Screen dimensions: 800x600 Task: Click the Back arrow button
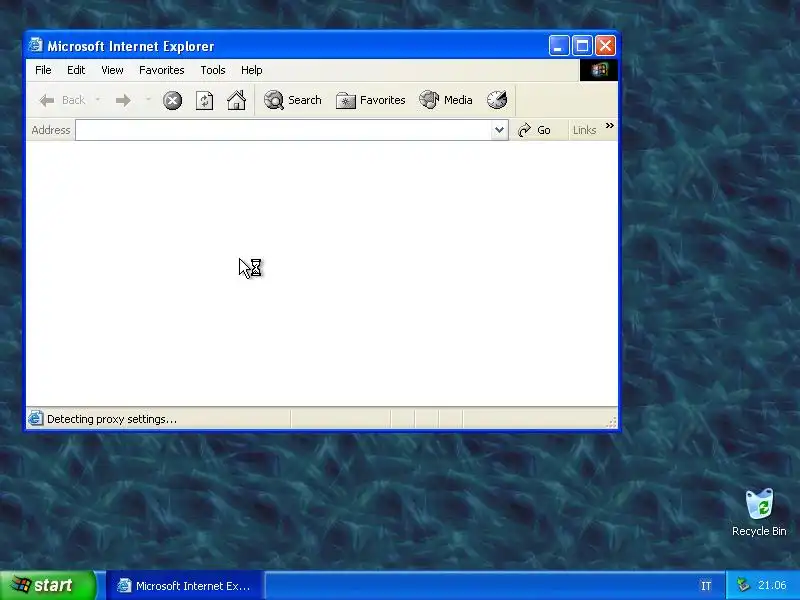pyautogui.click(x=62, y=100)
